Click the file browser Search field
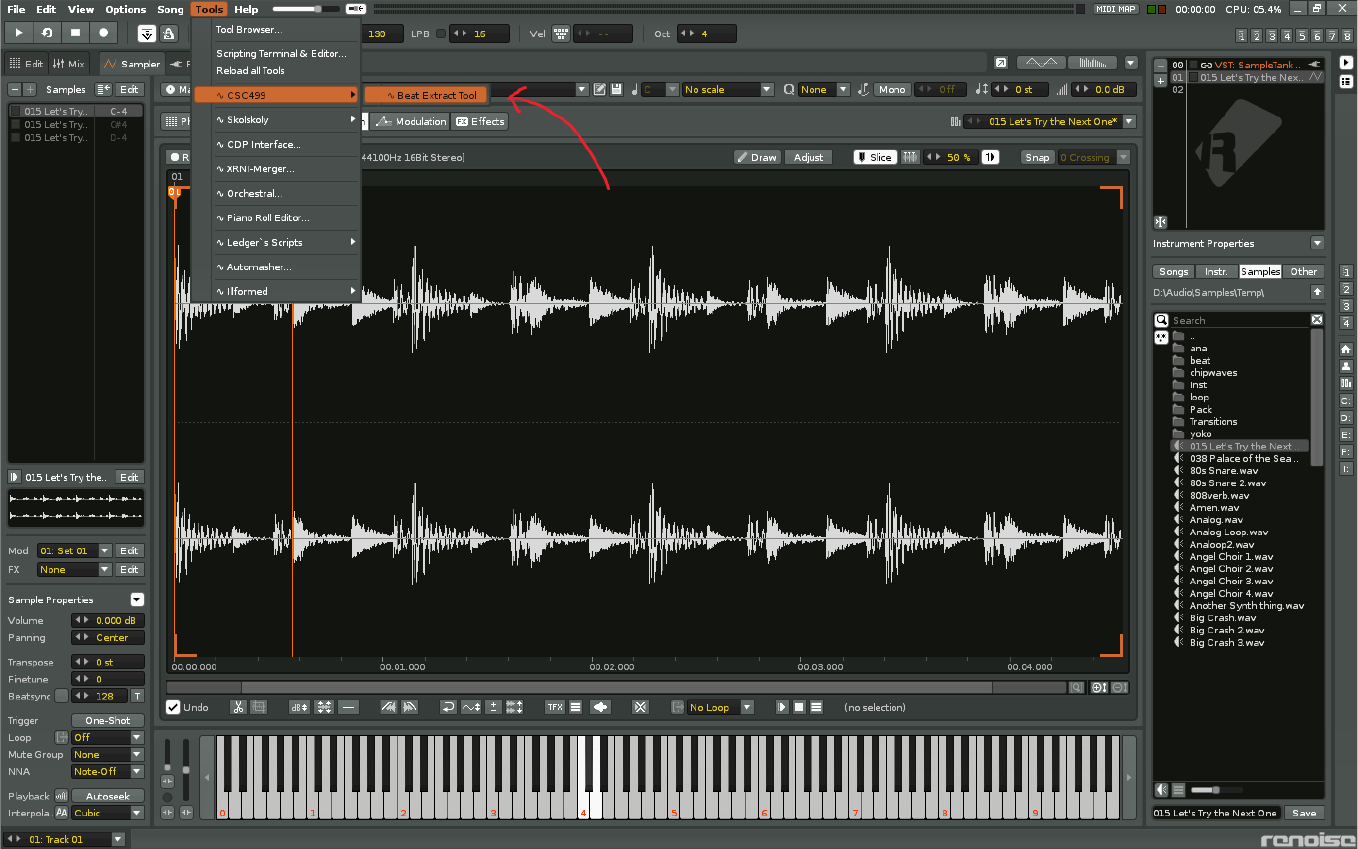Screen dimensions: 1358x849 coord(1238,321)
